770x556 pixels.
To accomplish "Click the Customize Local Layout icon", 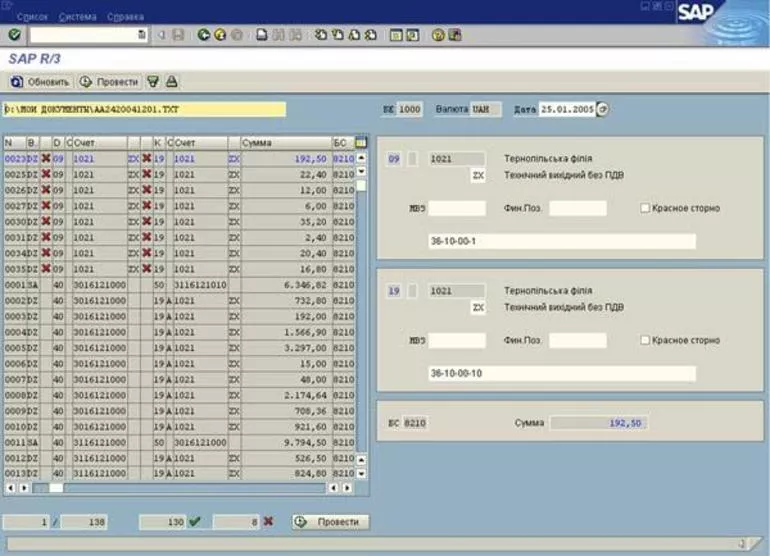I will [x=455, y=35].
